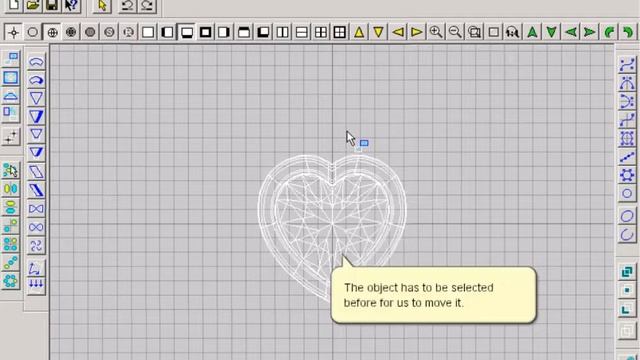This screenshot has height=360, width=640.
Task: Select the straight line with points tool
Action: pyautogui.click(x=627, y=157)
